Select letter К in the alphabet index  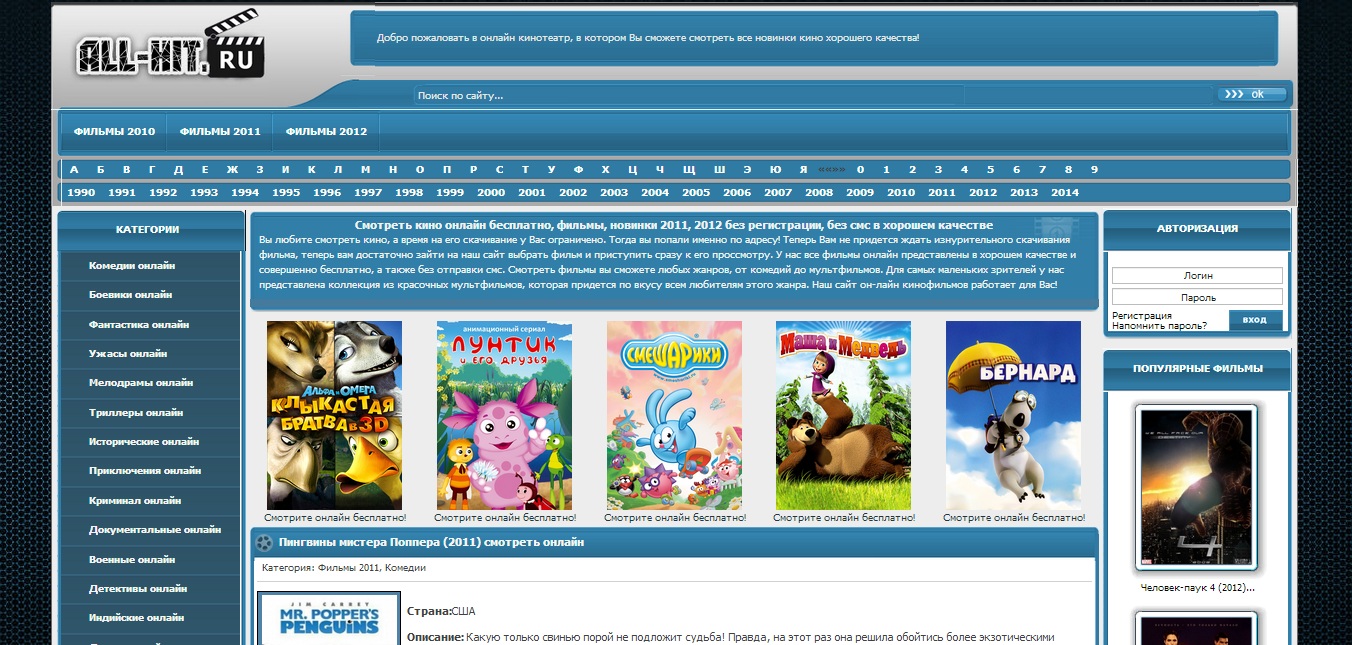point(311,170)
